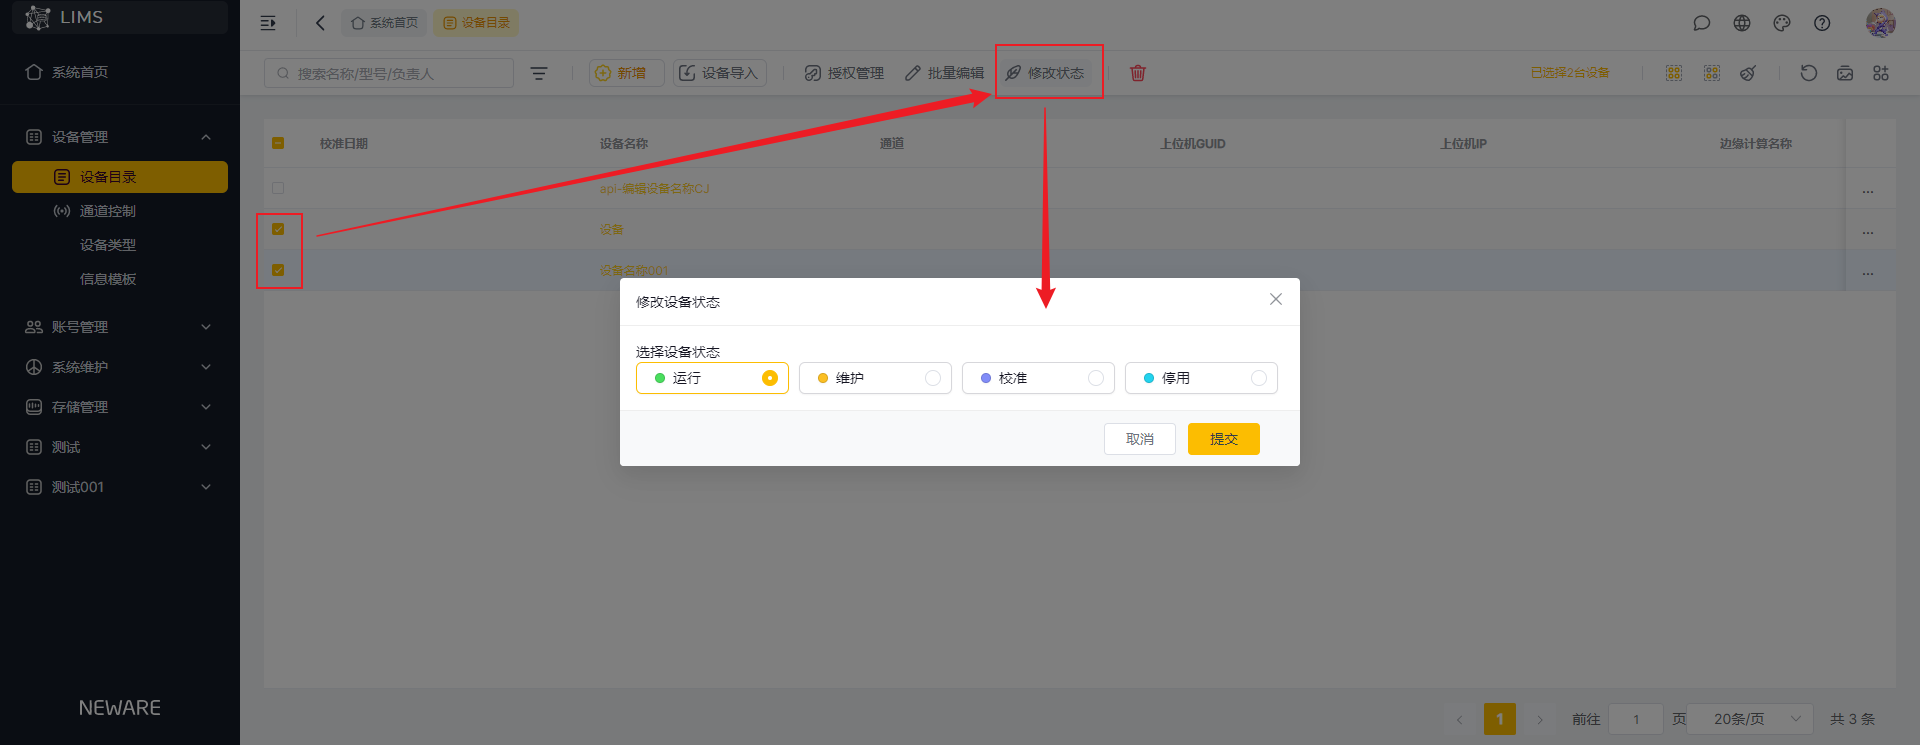Open more options for row 设备名称001

(1868, 273)
